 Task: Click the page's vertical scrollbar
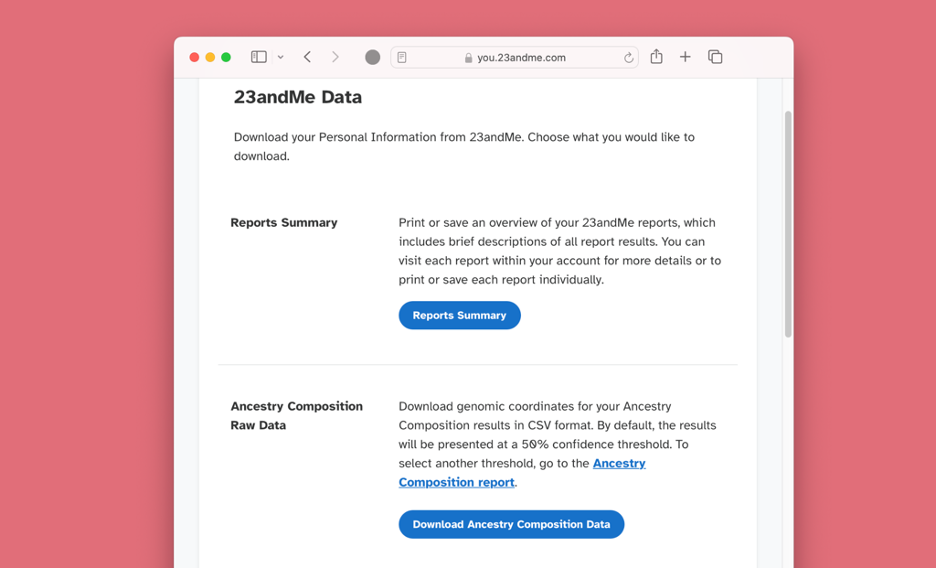[788, 224]
